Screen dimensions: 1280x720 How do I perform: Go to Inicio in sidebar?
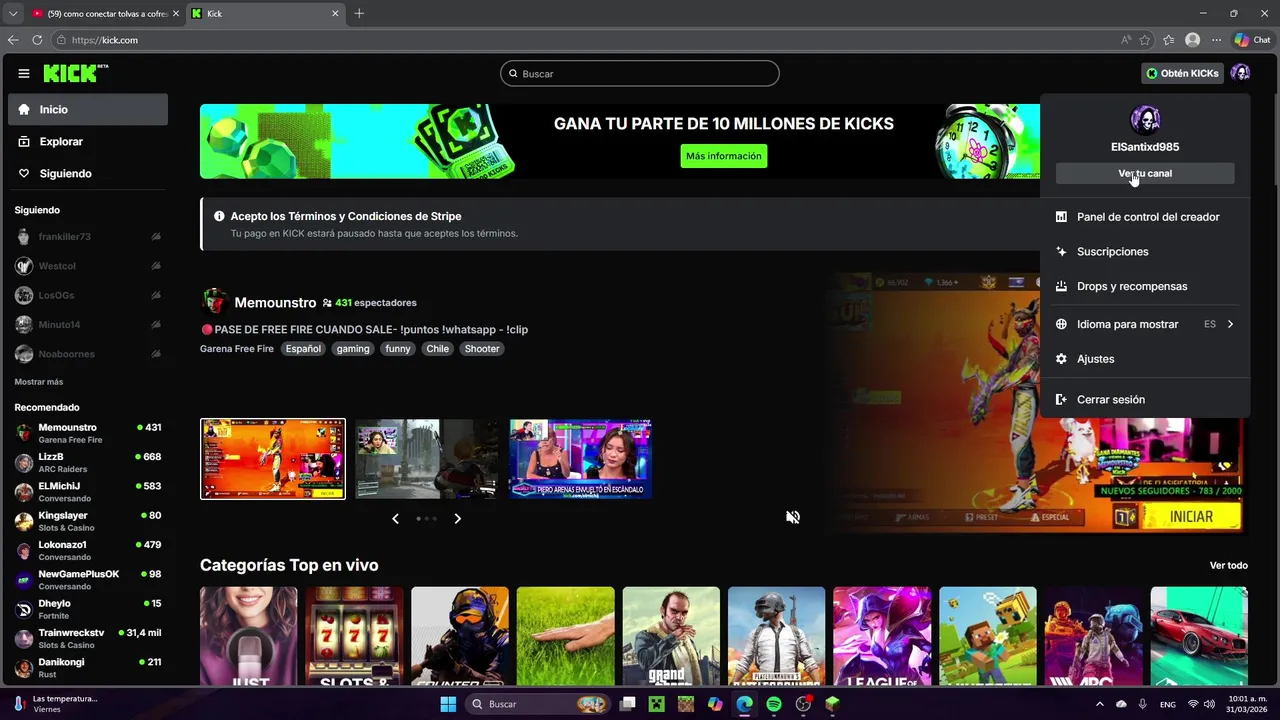tap(88, 110)
